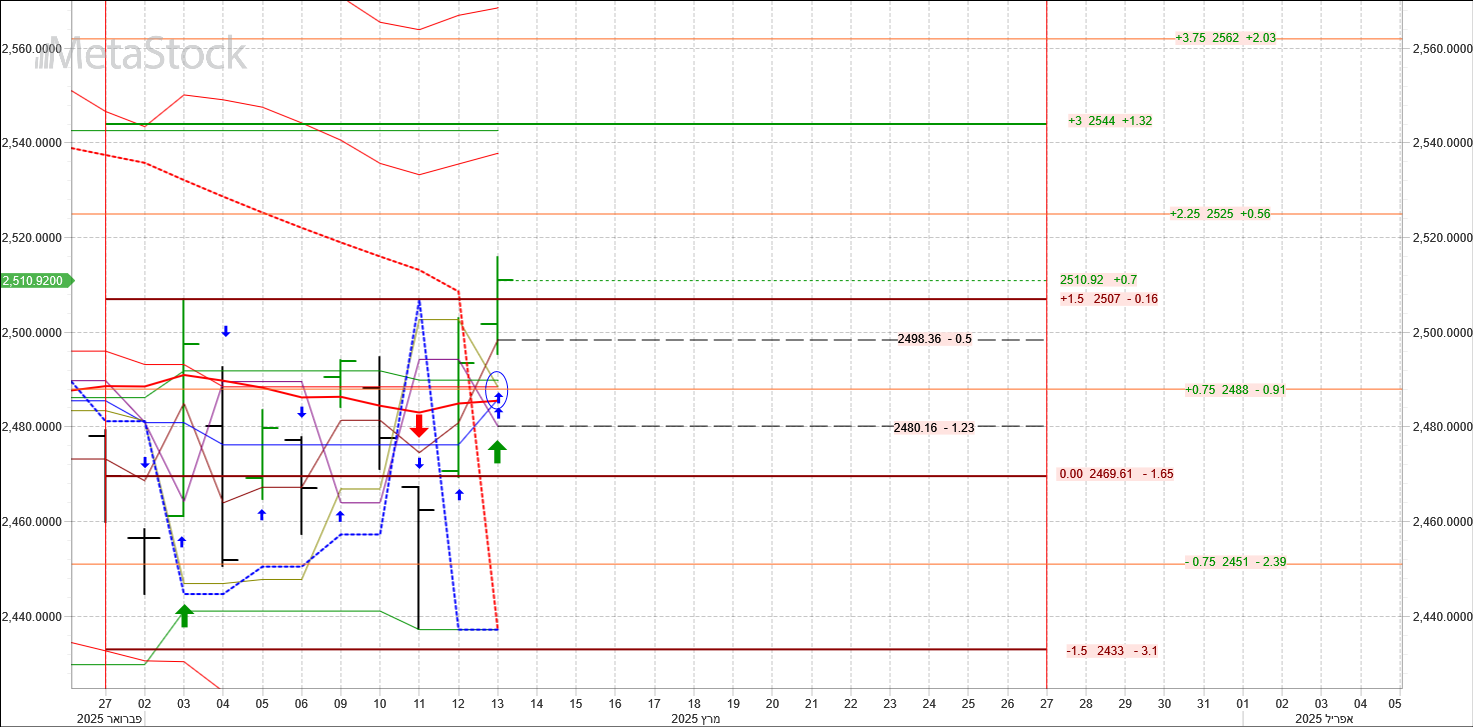The width and height of the screenshot is (1473, 727).
Task: Click the '+3 2544 +1.32' level label
Action: click(x=1110, y=121)
